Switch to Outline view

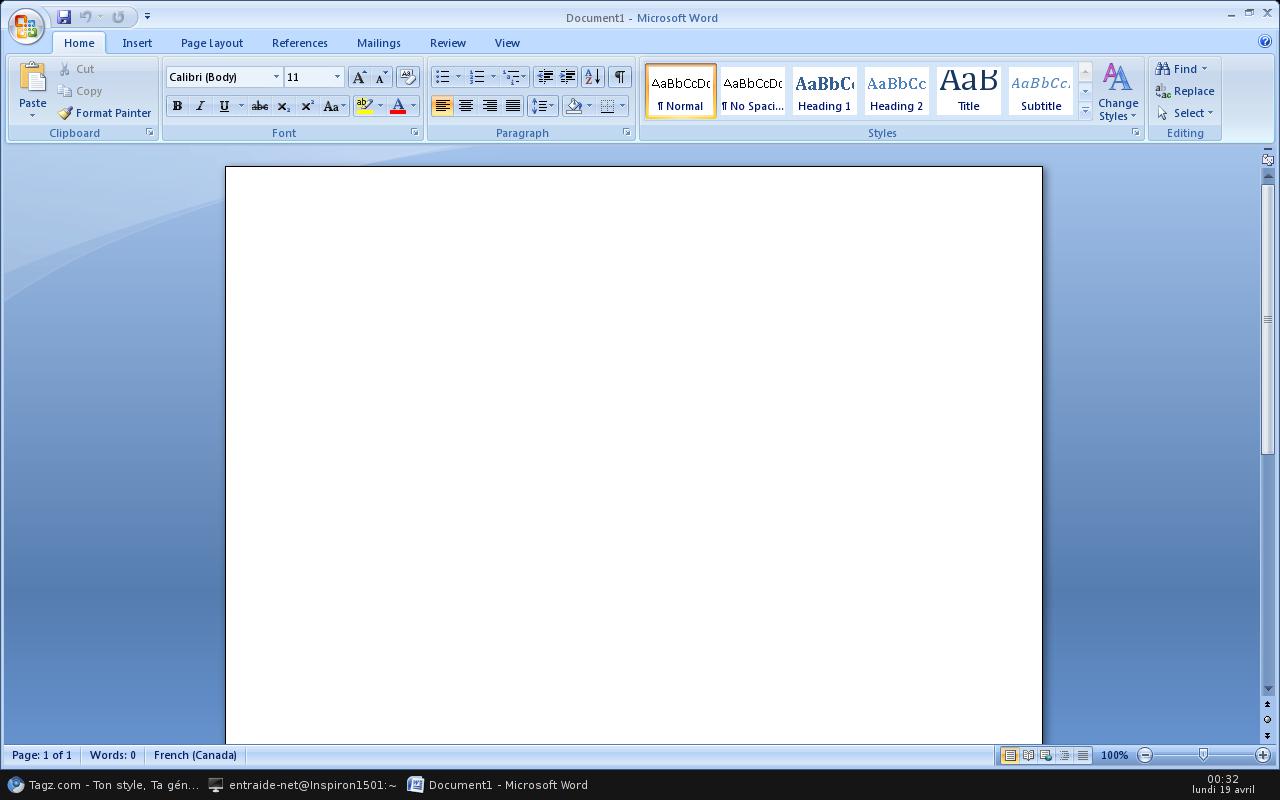point(1064,756)
